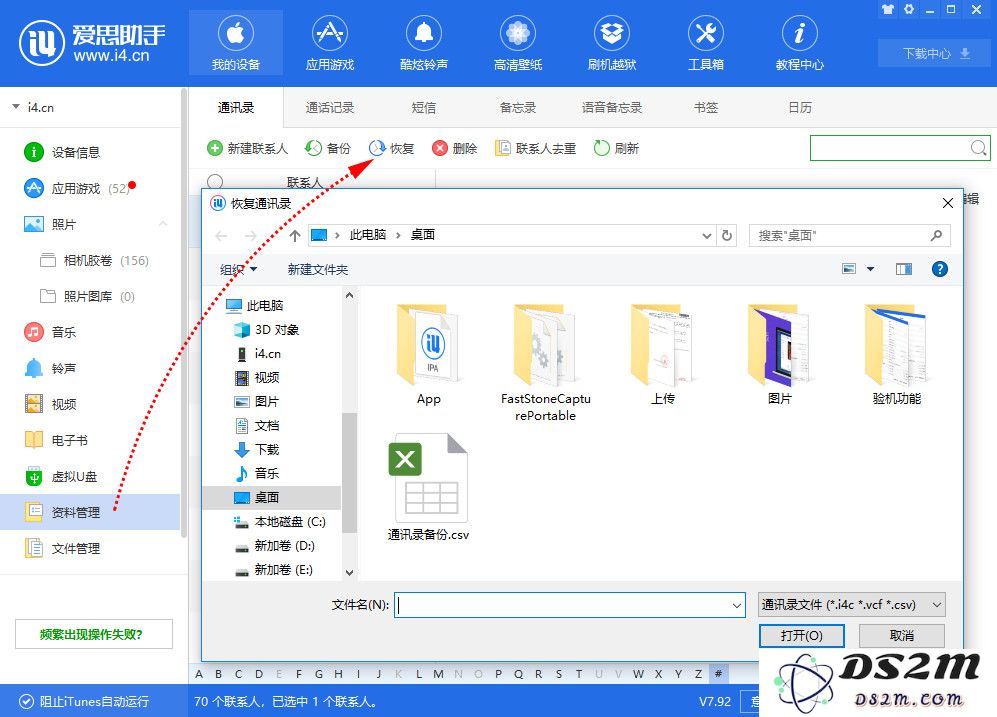Select the 通讯录备份.csv file
Viewport: 997px width, 717px height.
[x=429, y=488]
